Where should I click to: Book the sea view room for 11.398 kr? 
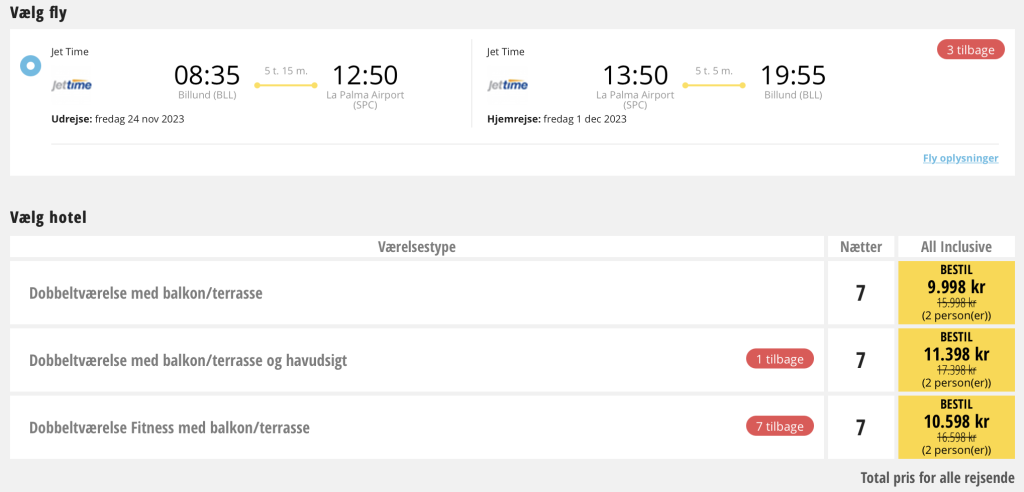click(x=956, y=360)
